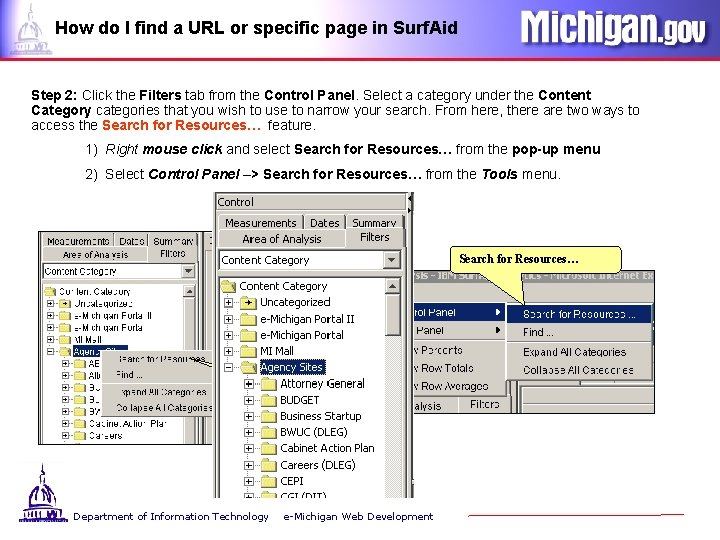Viewport: 720px width, 540px height.
Task: Click Uncategorized folder icon in center panel
Action: (x=248, y=302)
